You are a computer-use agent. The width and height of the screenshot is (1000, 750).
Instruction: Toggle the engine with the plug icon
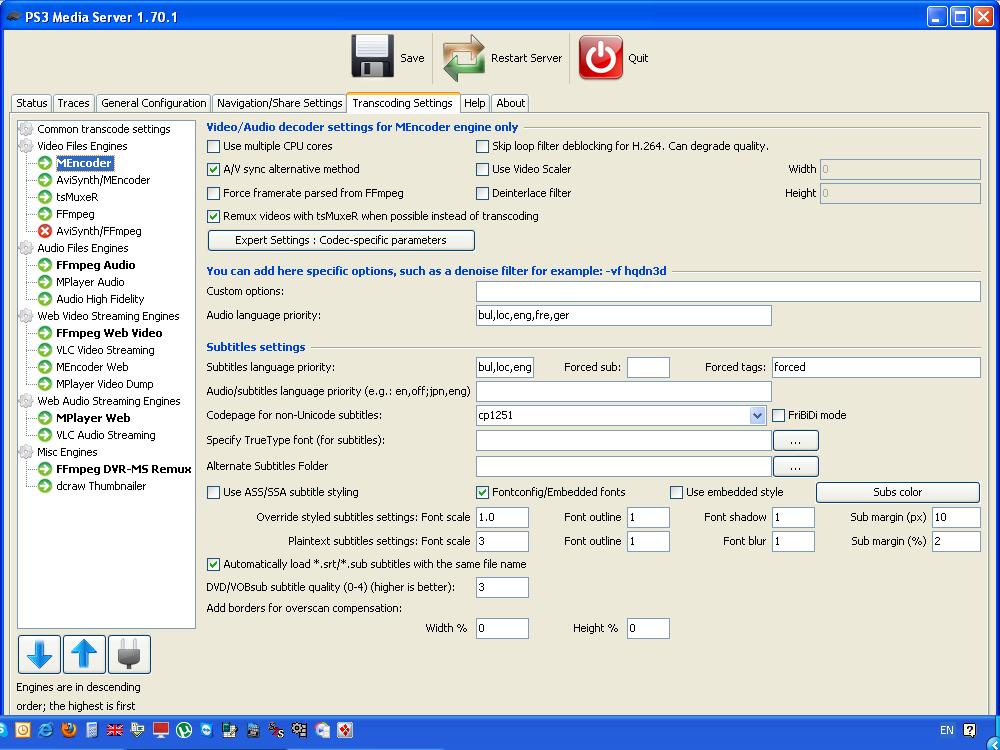(x=129, y=654)
